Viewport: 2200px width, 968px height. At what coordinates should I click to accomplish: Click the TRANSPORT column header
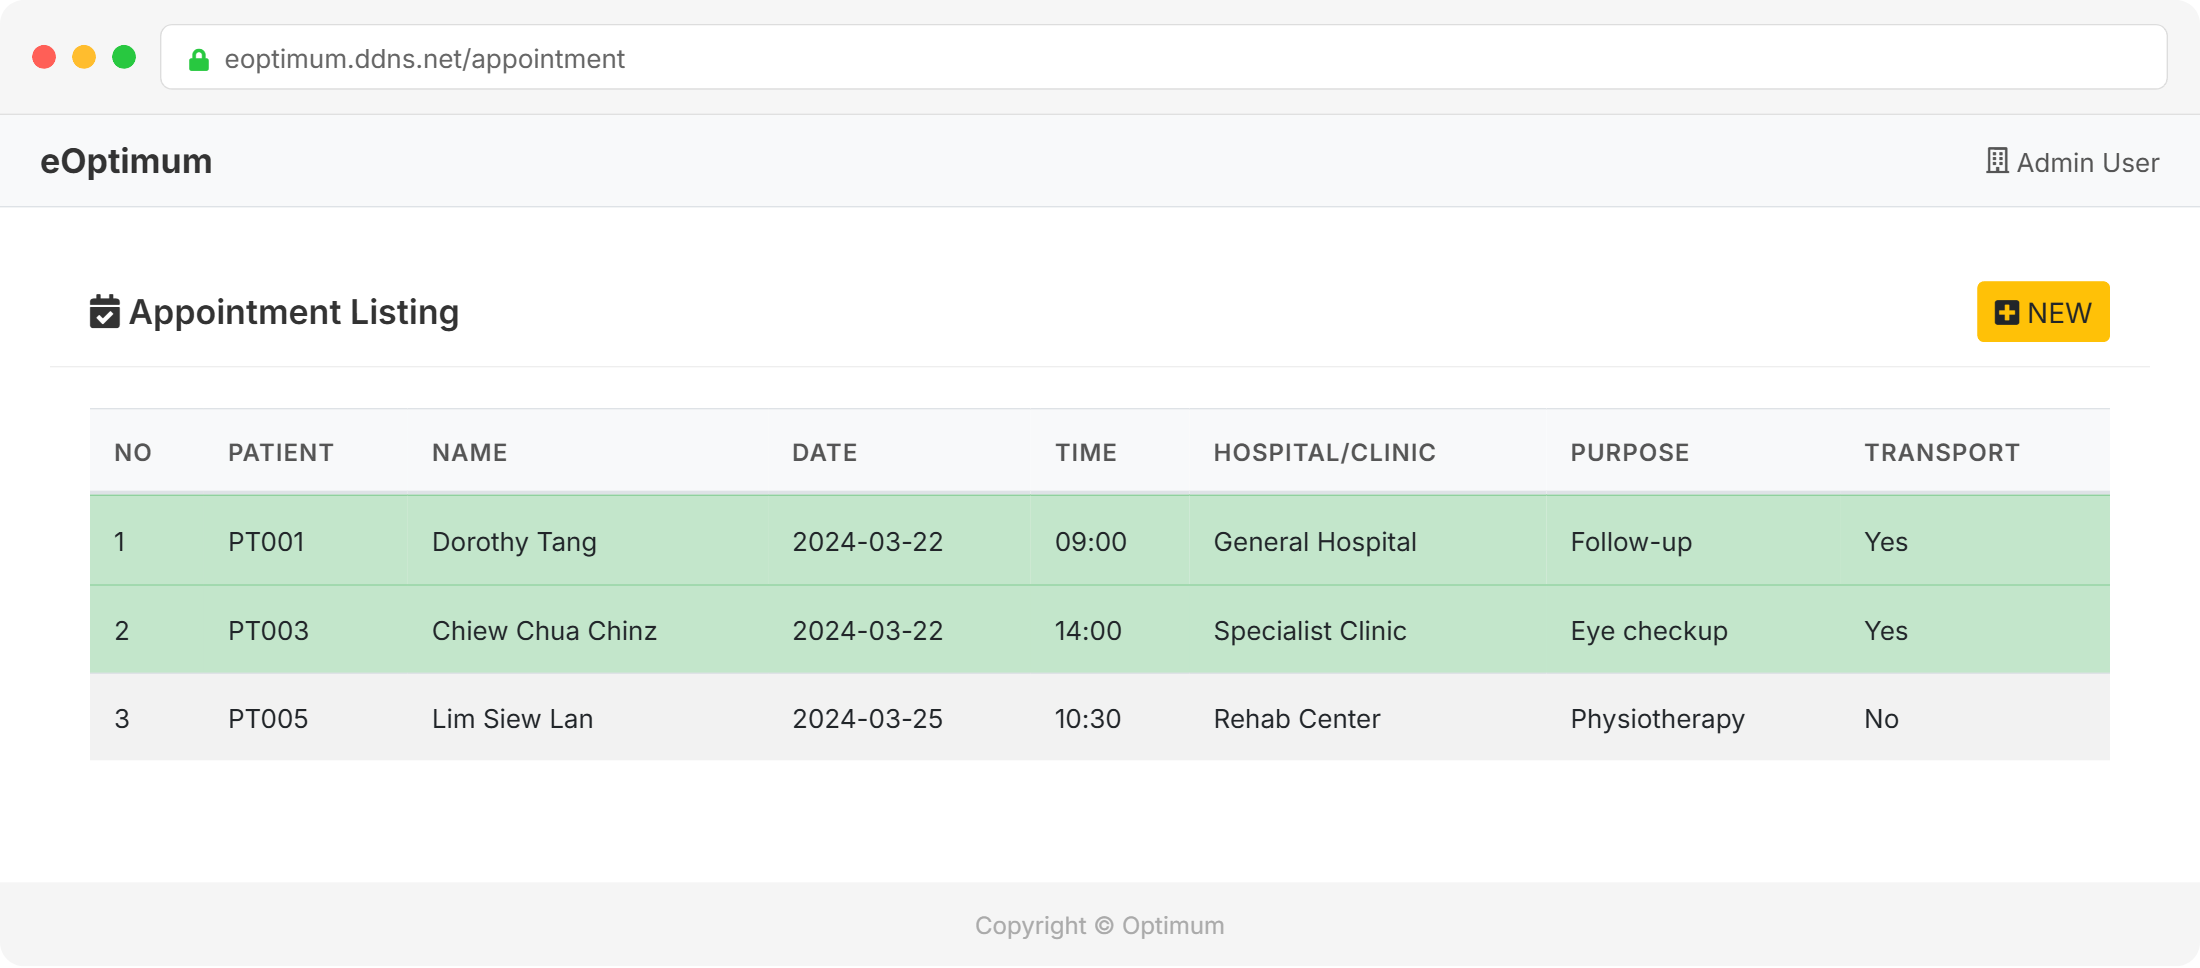pos(1941,453)
